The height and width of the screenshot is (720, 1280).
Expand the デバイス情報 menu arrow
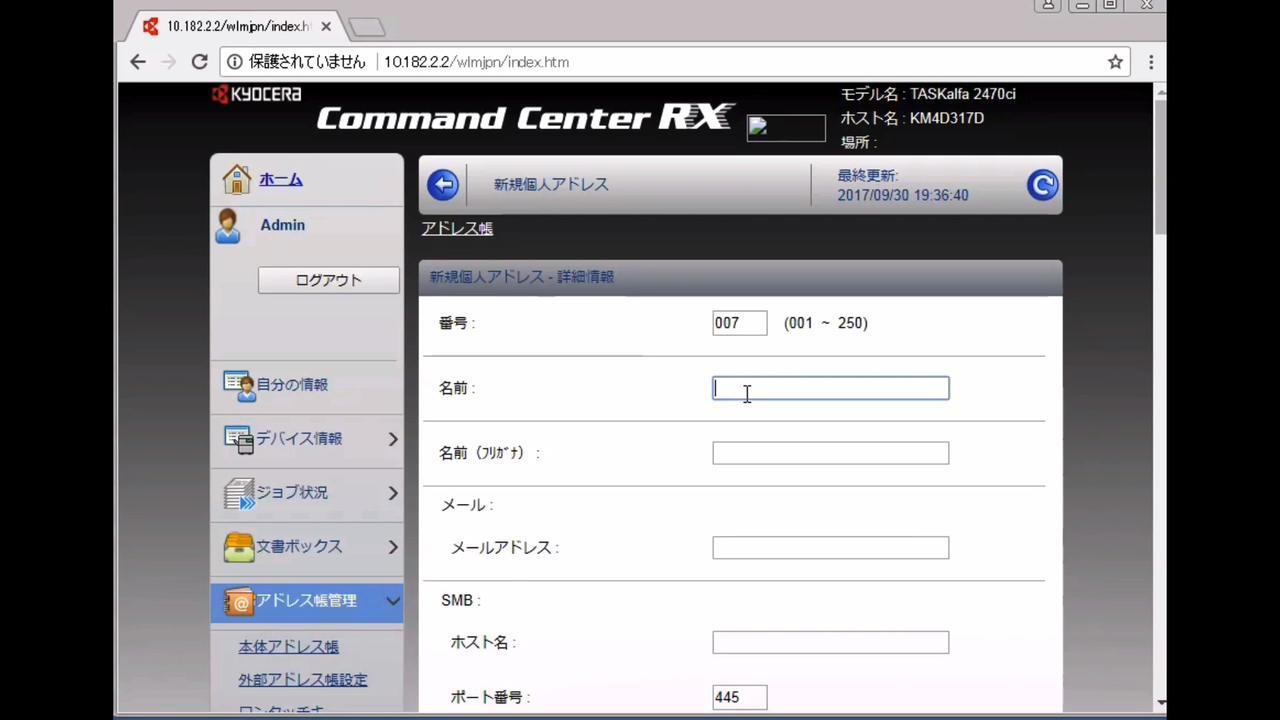393,439
